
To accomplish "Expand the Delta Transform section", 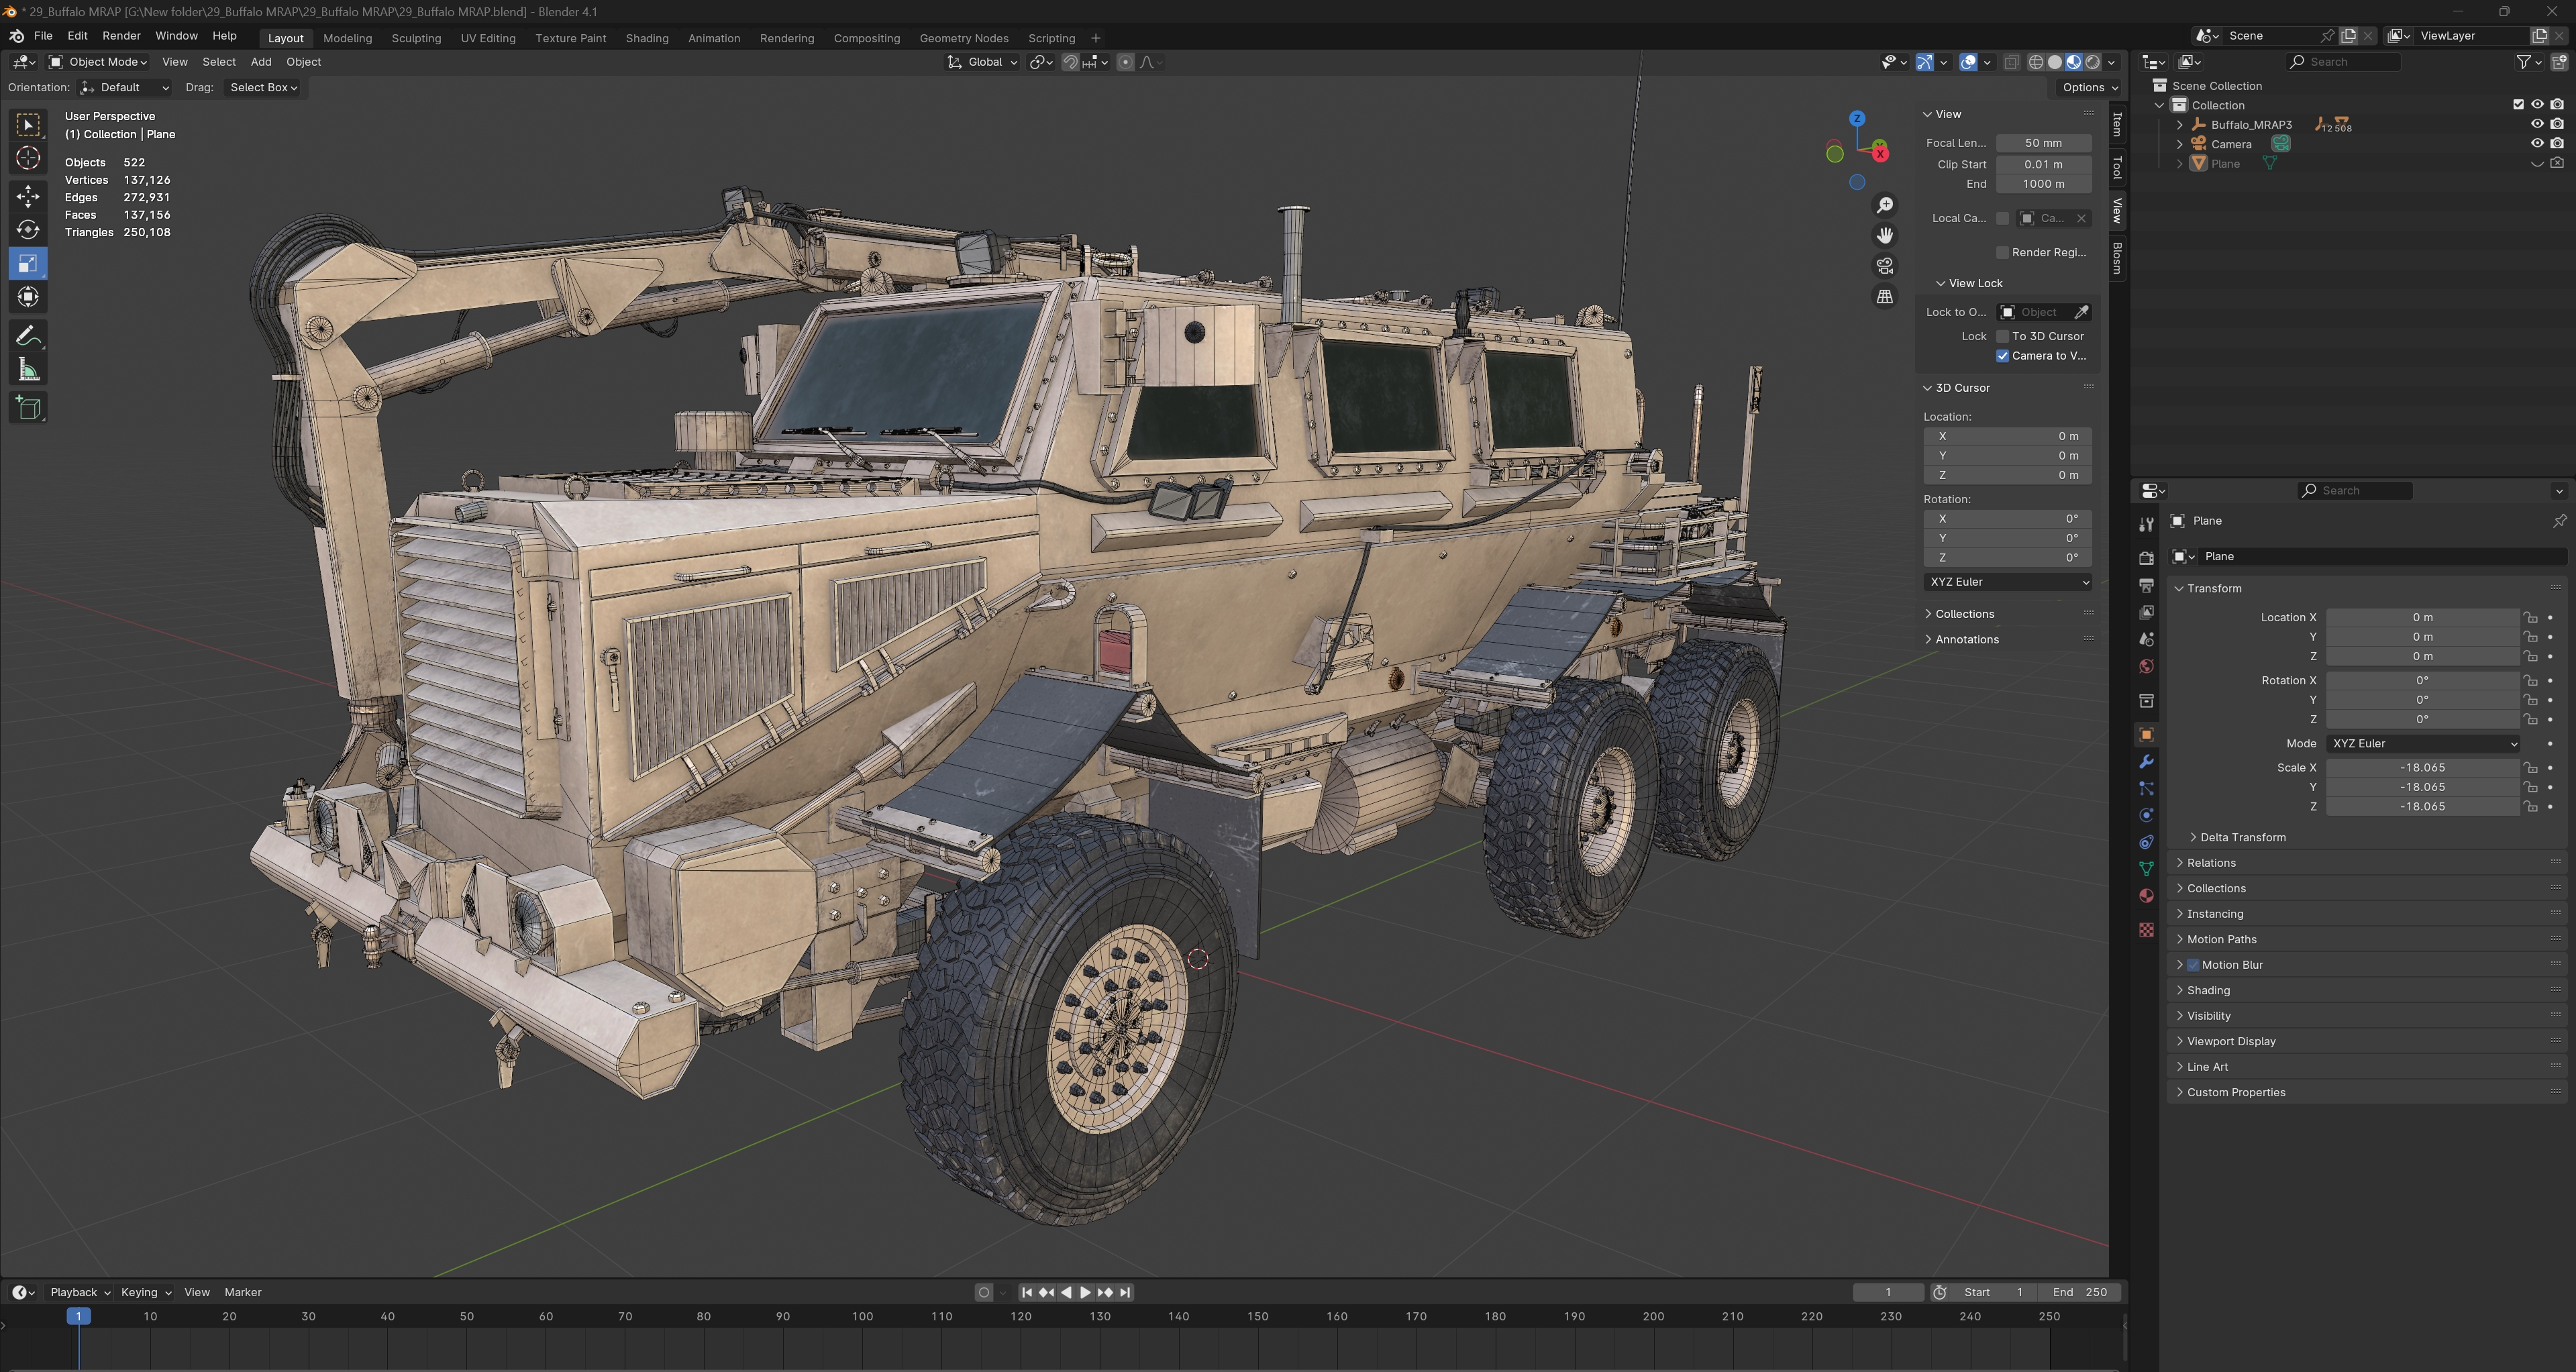I will (2242, 837).
